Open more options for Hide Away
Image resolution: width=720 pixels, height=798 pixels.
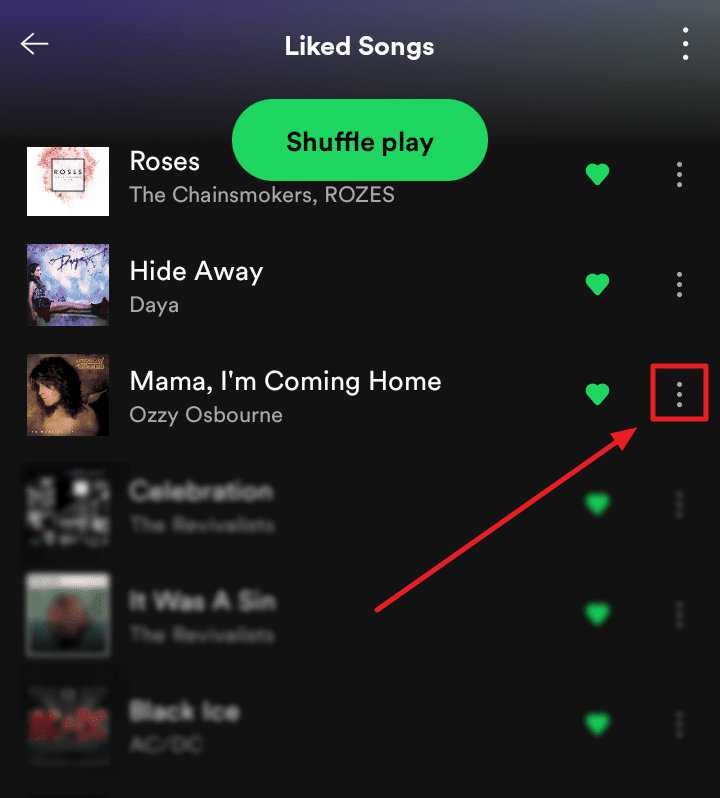point(679,284)
